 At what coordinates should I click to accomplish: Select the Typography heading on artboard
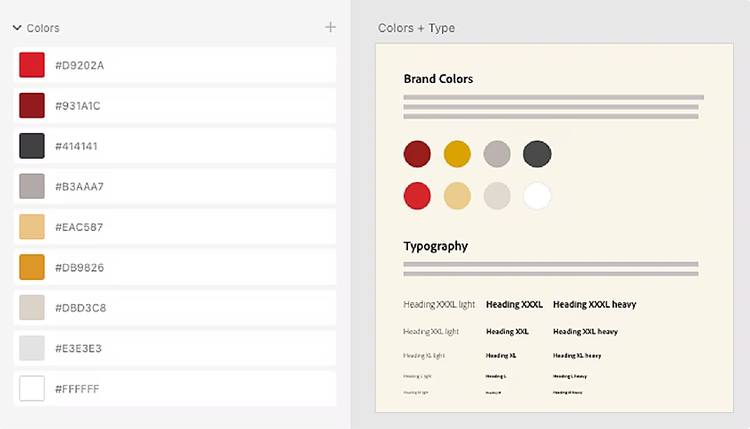(435, 246)
